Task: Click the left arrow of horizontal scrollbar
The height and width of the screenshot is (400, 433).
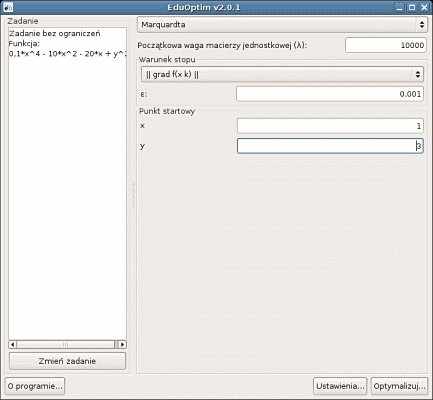Action: [x=12, y=344]
